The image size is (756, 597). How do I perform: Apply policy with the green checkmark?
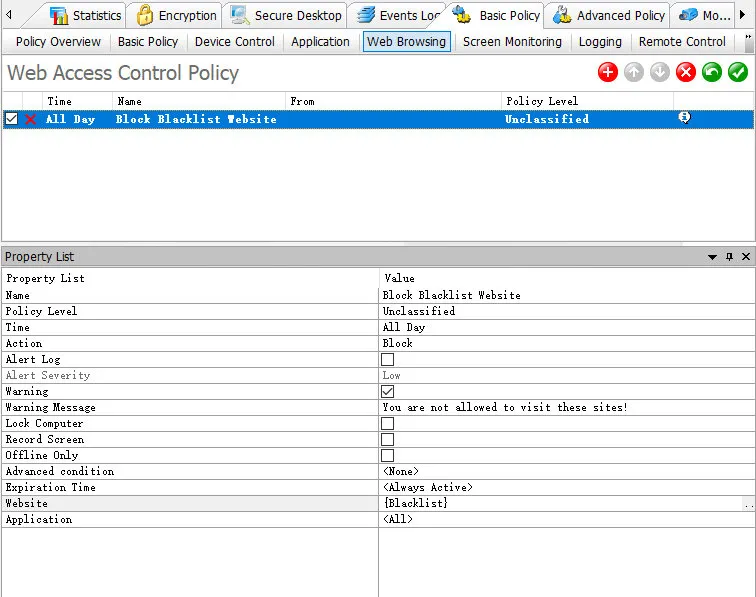tap(738, 72)
